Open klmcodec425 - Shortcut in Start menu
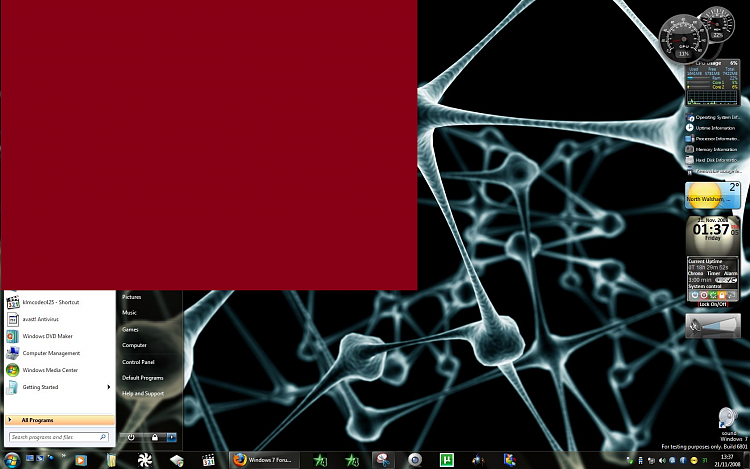This screenshot has height=469, width=750. point(59,302)
